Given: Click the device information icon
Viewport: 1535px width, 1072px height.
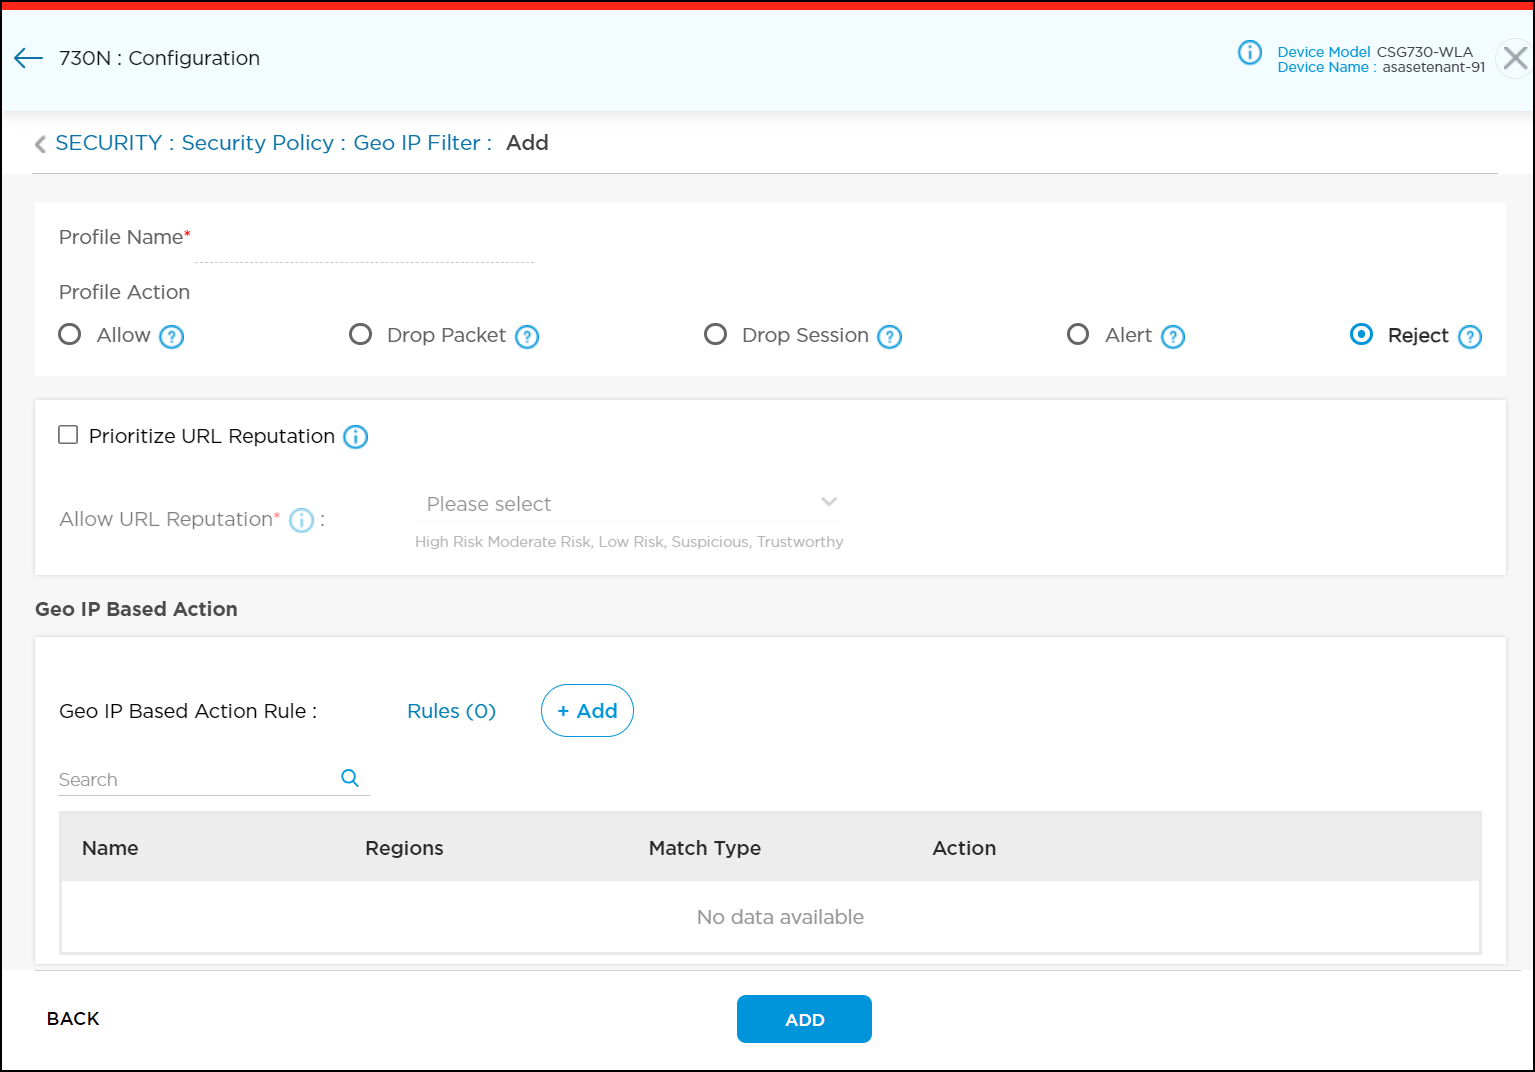Looking at the screenshot, I should coord(1249,52).
